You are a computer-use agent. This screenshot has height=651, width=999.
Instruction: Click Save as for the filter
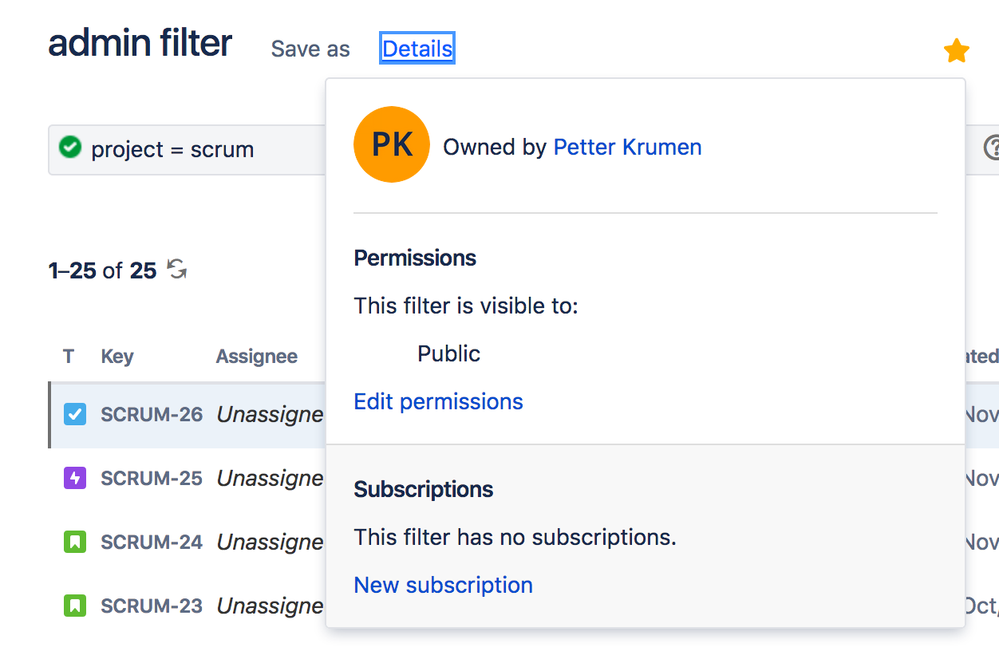310,49
